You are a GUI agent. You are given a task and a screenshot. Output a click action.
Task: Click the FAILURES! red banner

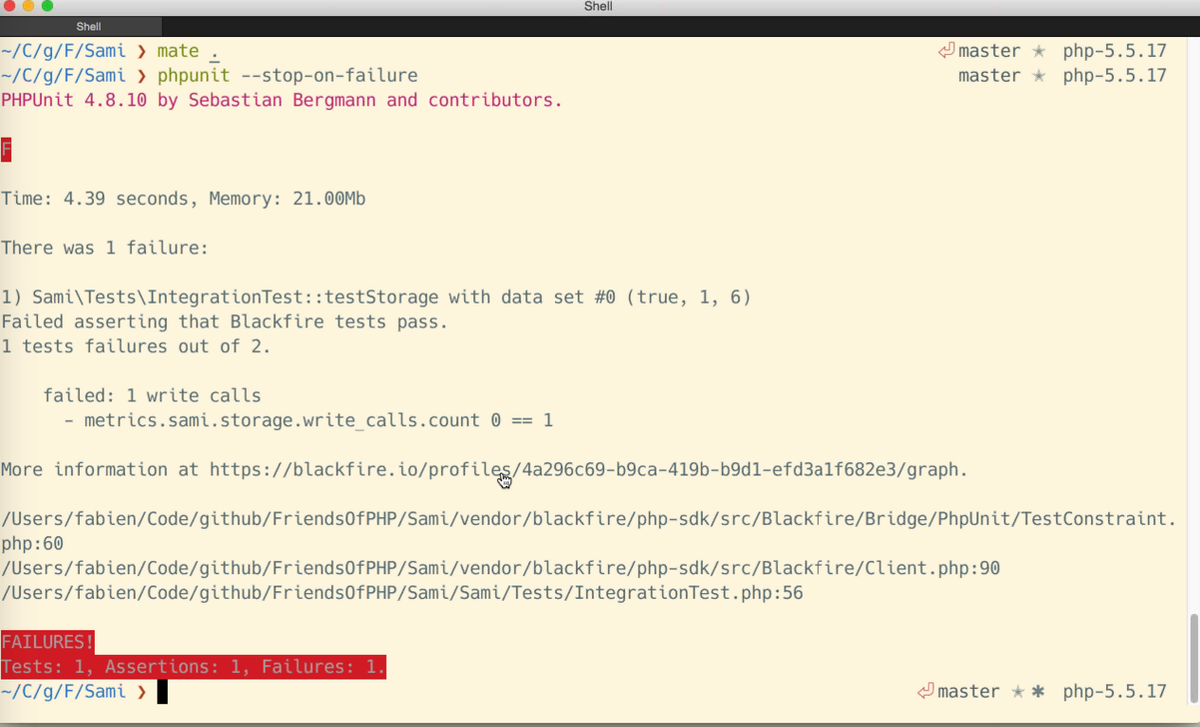[48, 642]
